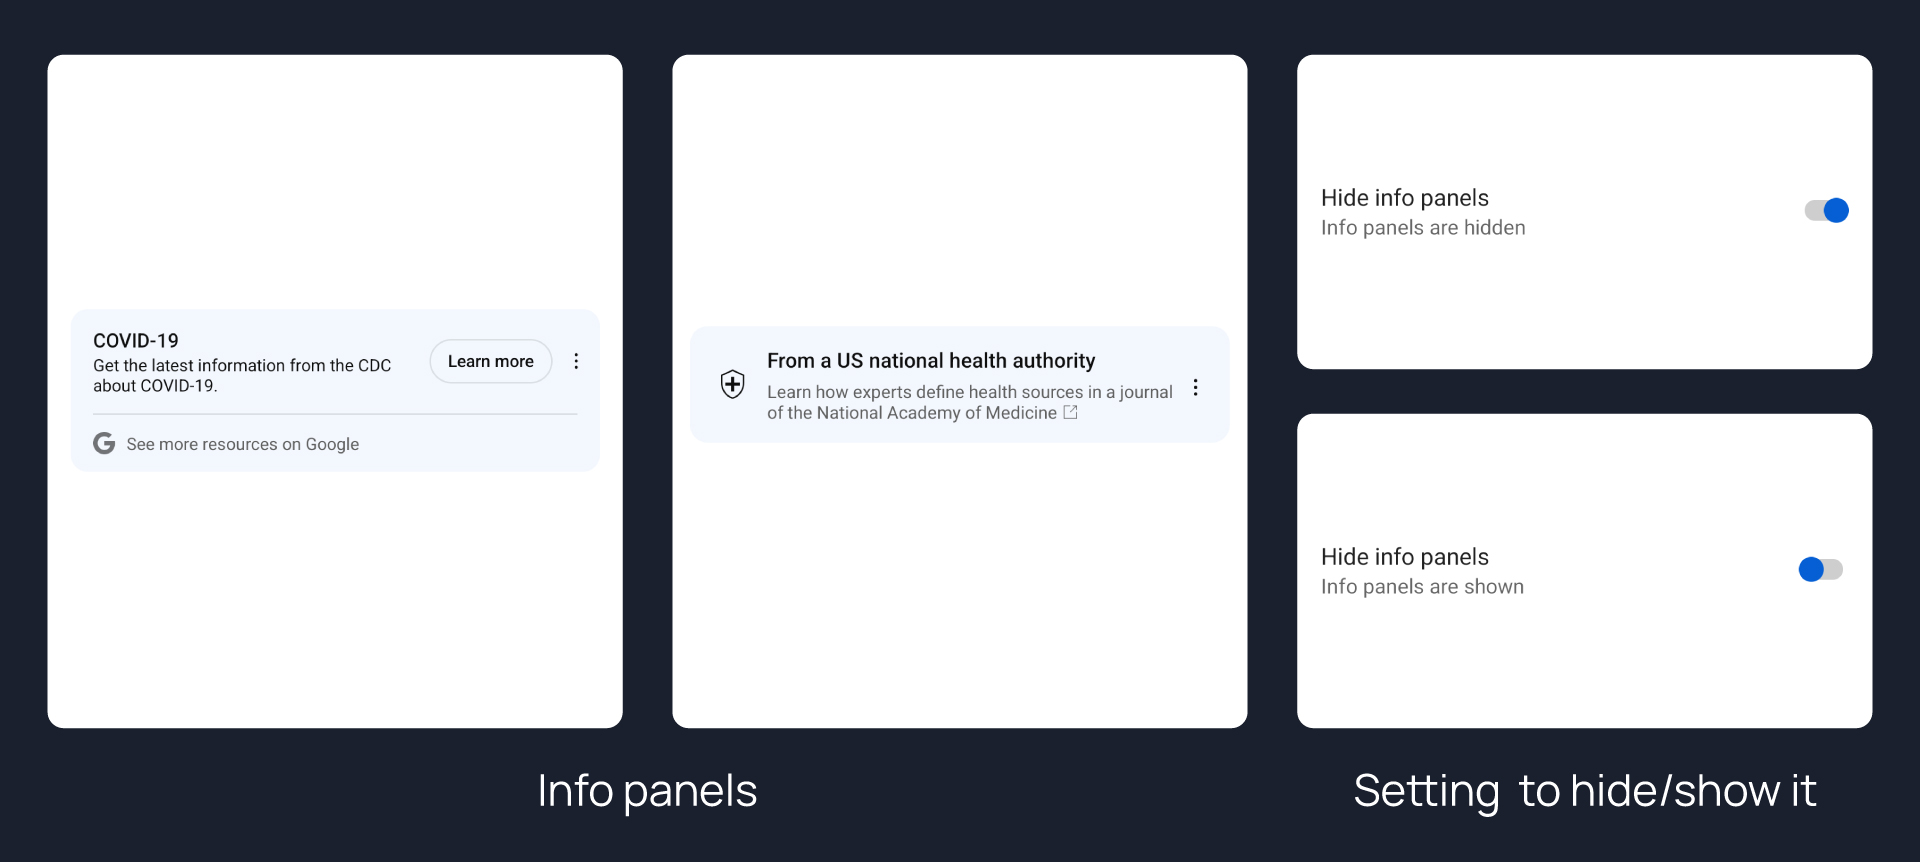Click the divider line in COVID-19 panel
1920x862 pixels.
[335, 414]
